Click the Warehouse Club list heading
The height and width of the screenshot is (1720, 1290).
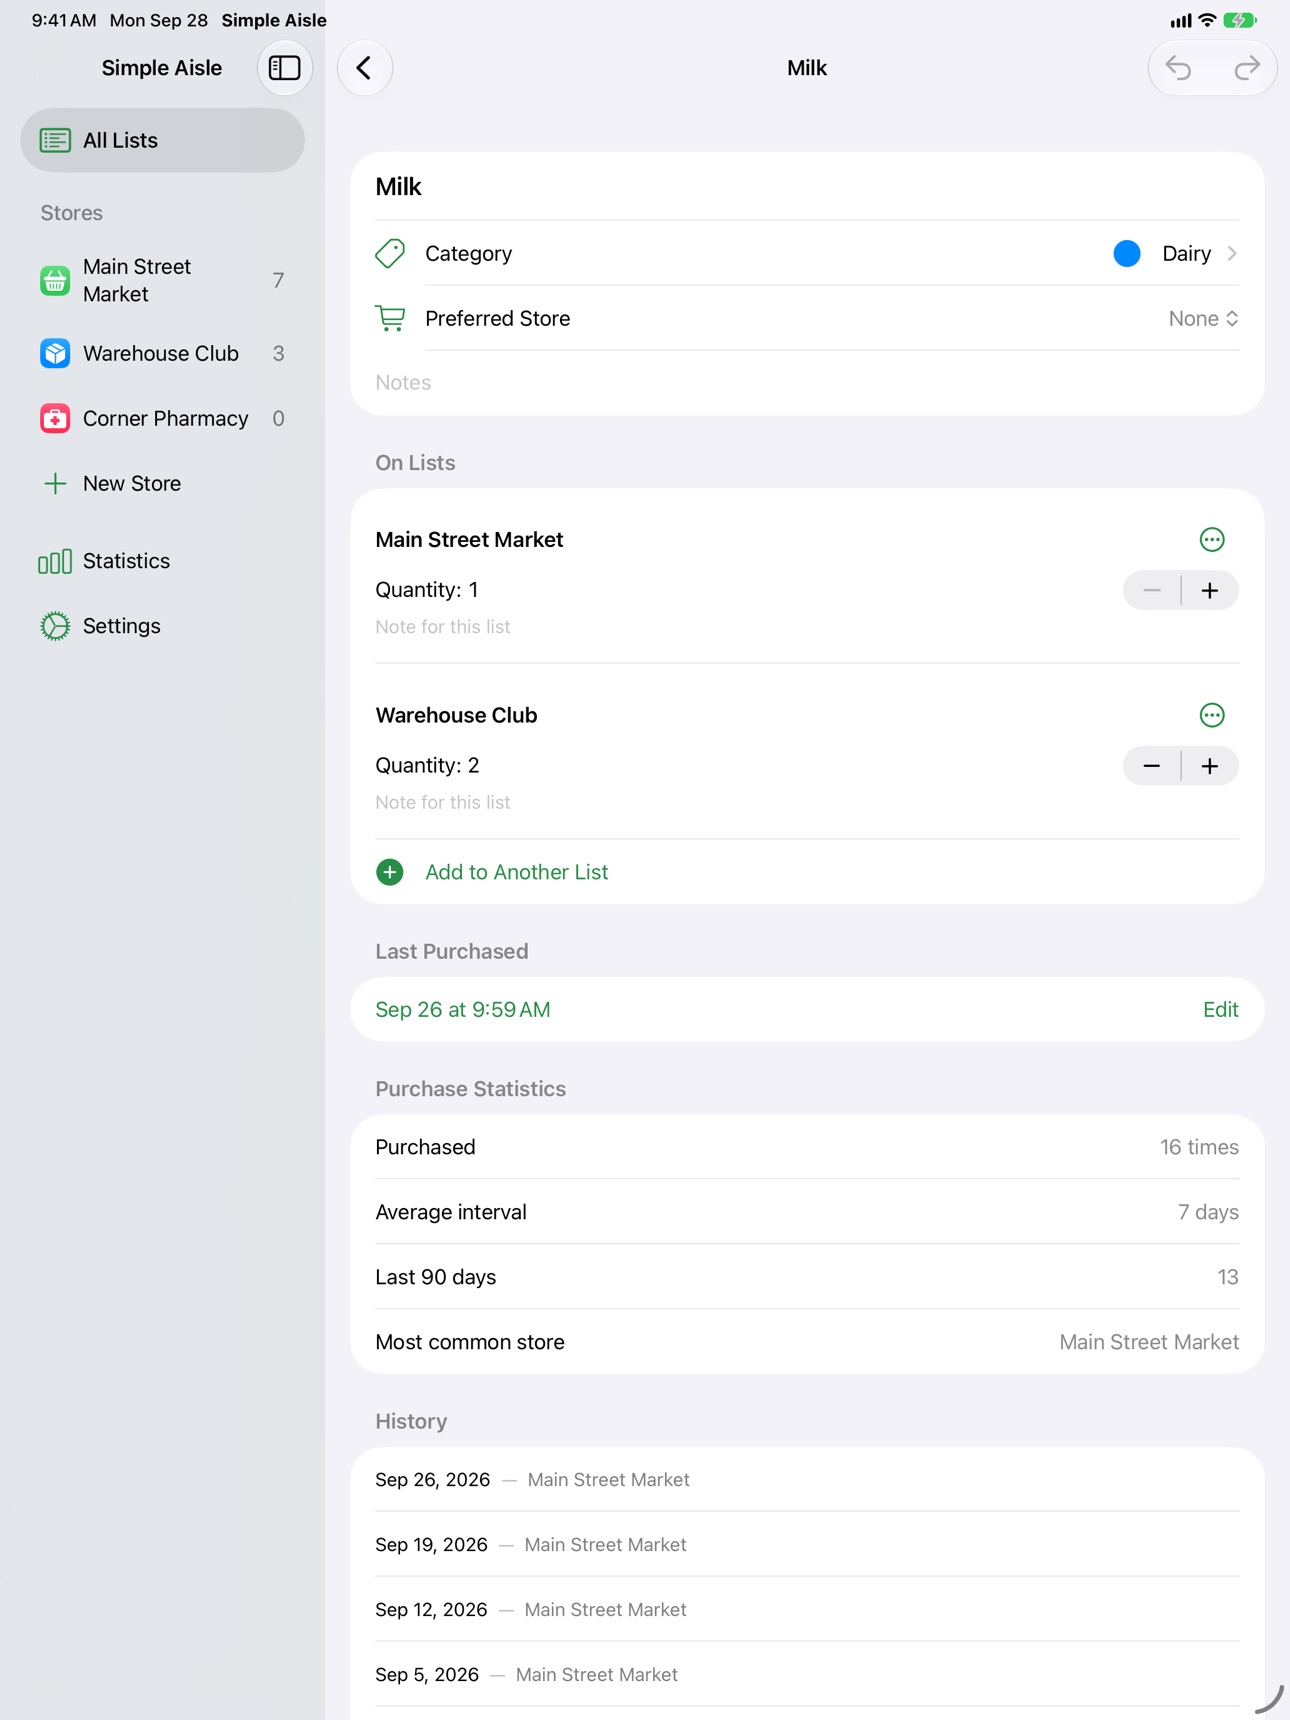point(456,715)
